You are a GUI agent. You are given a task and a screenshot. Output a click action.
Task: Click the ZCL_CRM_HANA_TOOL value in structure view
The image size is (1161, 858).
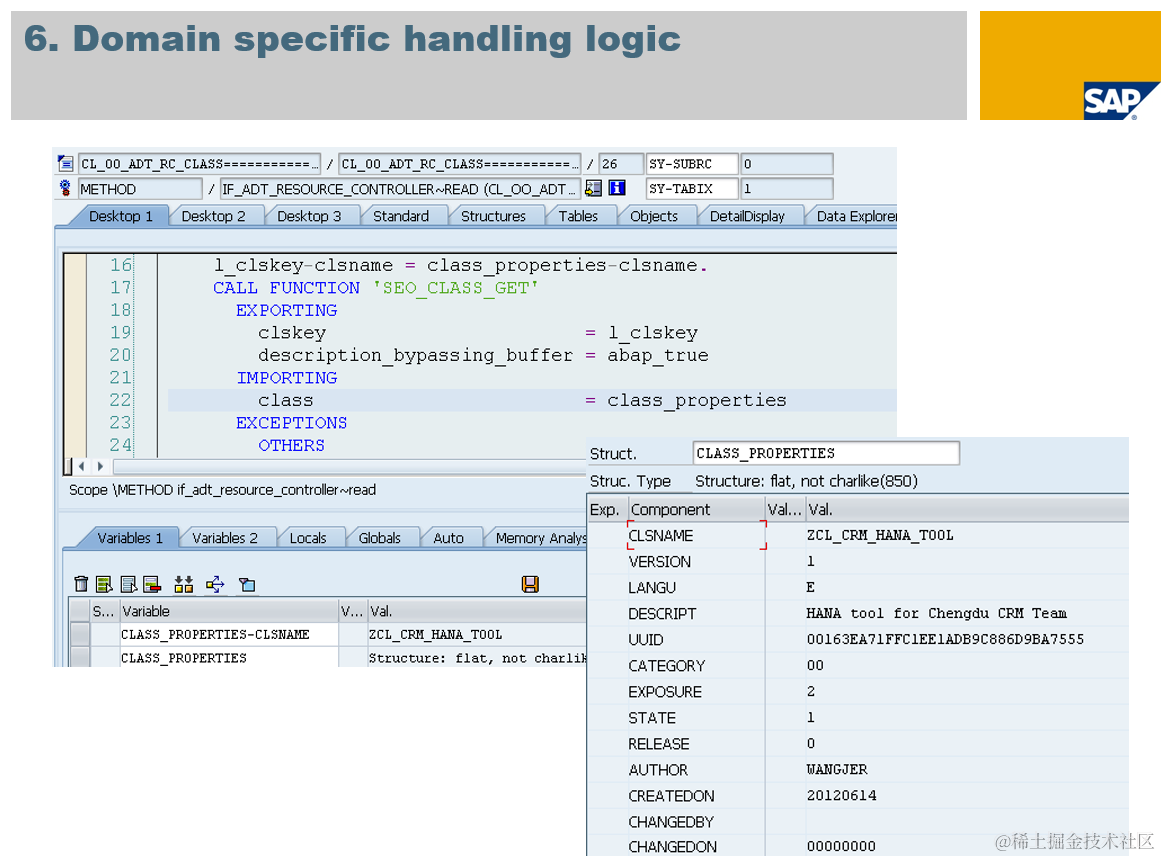[880, 535]
